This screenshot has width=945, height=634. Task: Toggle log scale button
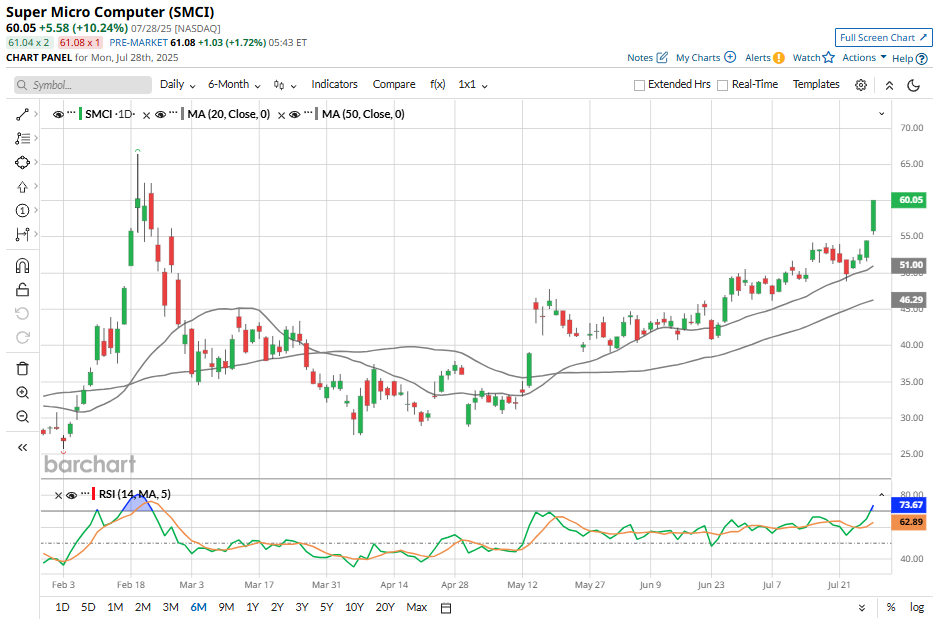[917, 607]
